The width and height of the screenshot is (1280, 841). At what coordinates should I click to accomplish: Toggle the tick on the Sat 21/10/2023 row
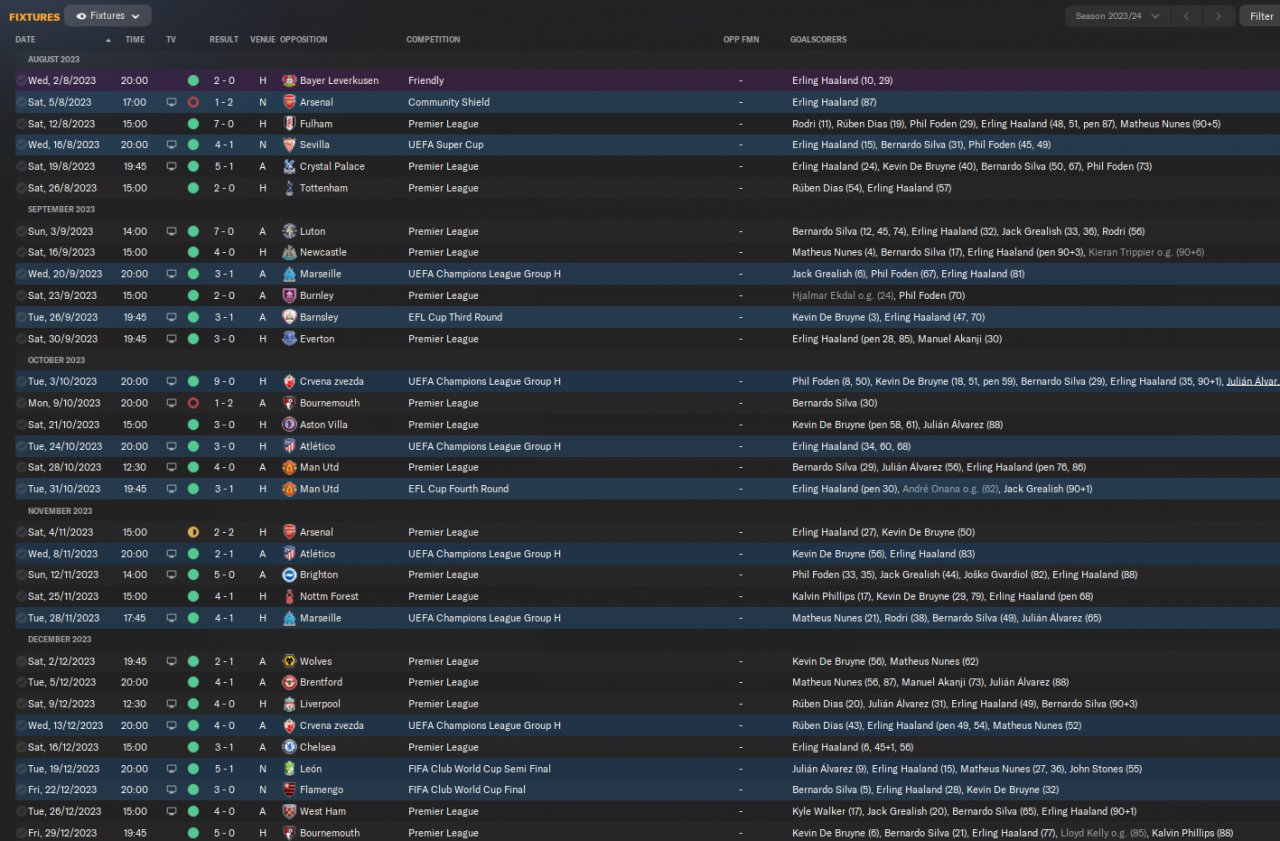(x=21, y=425)
